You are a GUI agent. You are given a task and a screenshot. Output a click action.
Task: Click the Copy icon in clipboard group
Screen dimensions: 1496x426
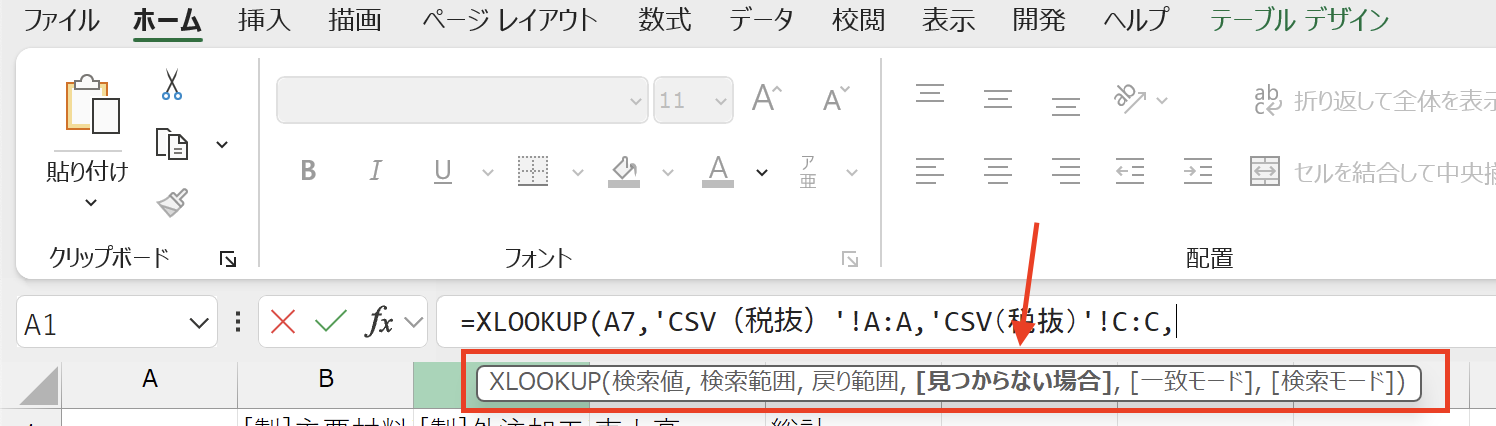coord(172,144)
